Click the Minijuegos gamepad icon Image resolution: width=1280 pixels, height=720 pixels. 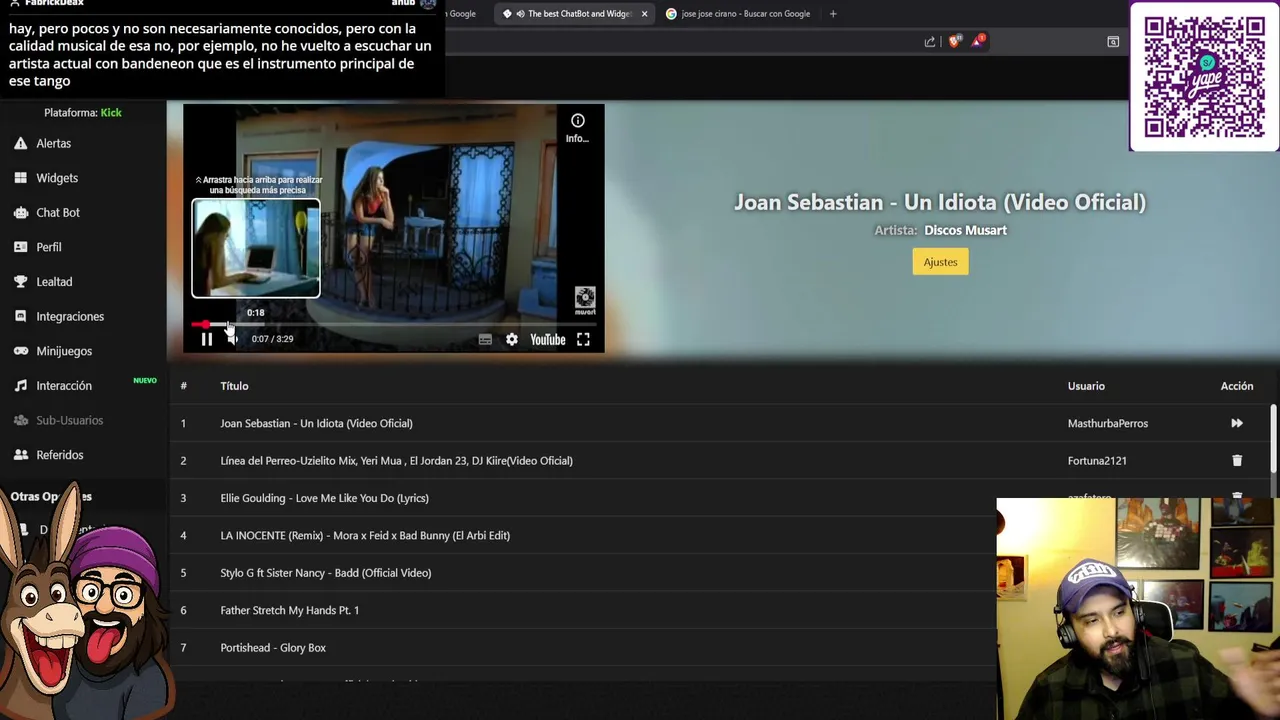pos(20,351)
